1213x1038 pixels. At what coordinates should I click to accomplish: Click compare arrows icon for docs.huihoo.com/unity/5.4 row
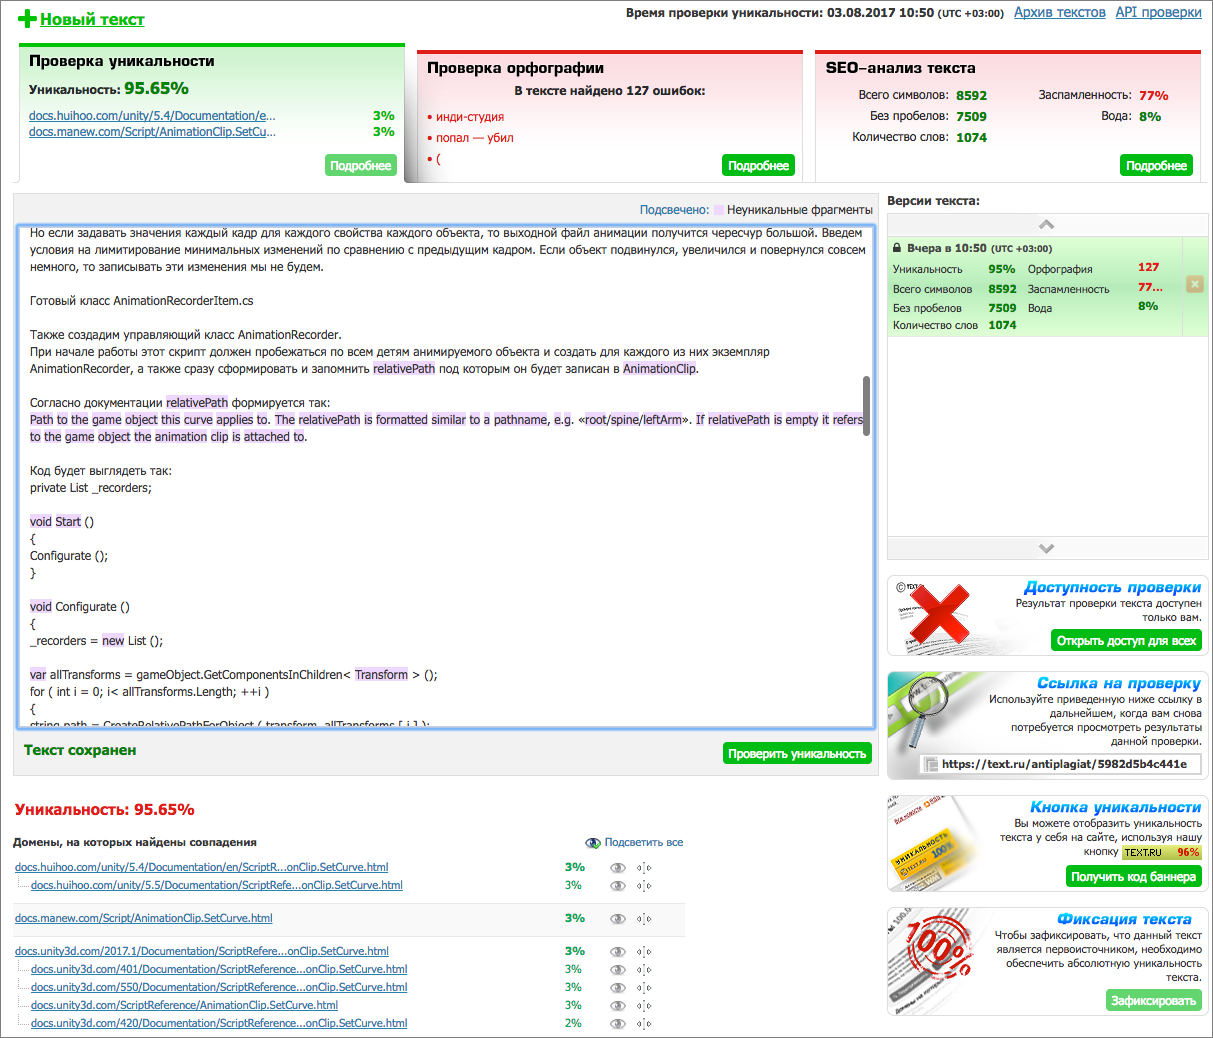(x=644, y=868)
